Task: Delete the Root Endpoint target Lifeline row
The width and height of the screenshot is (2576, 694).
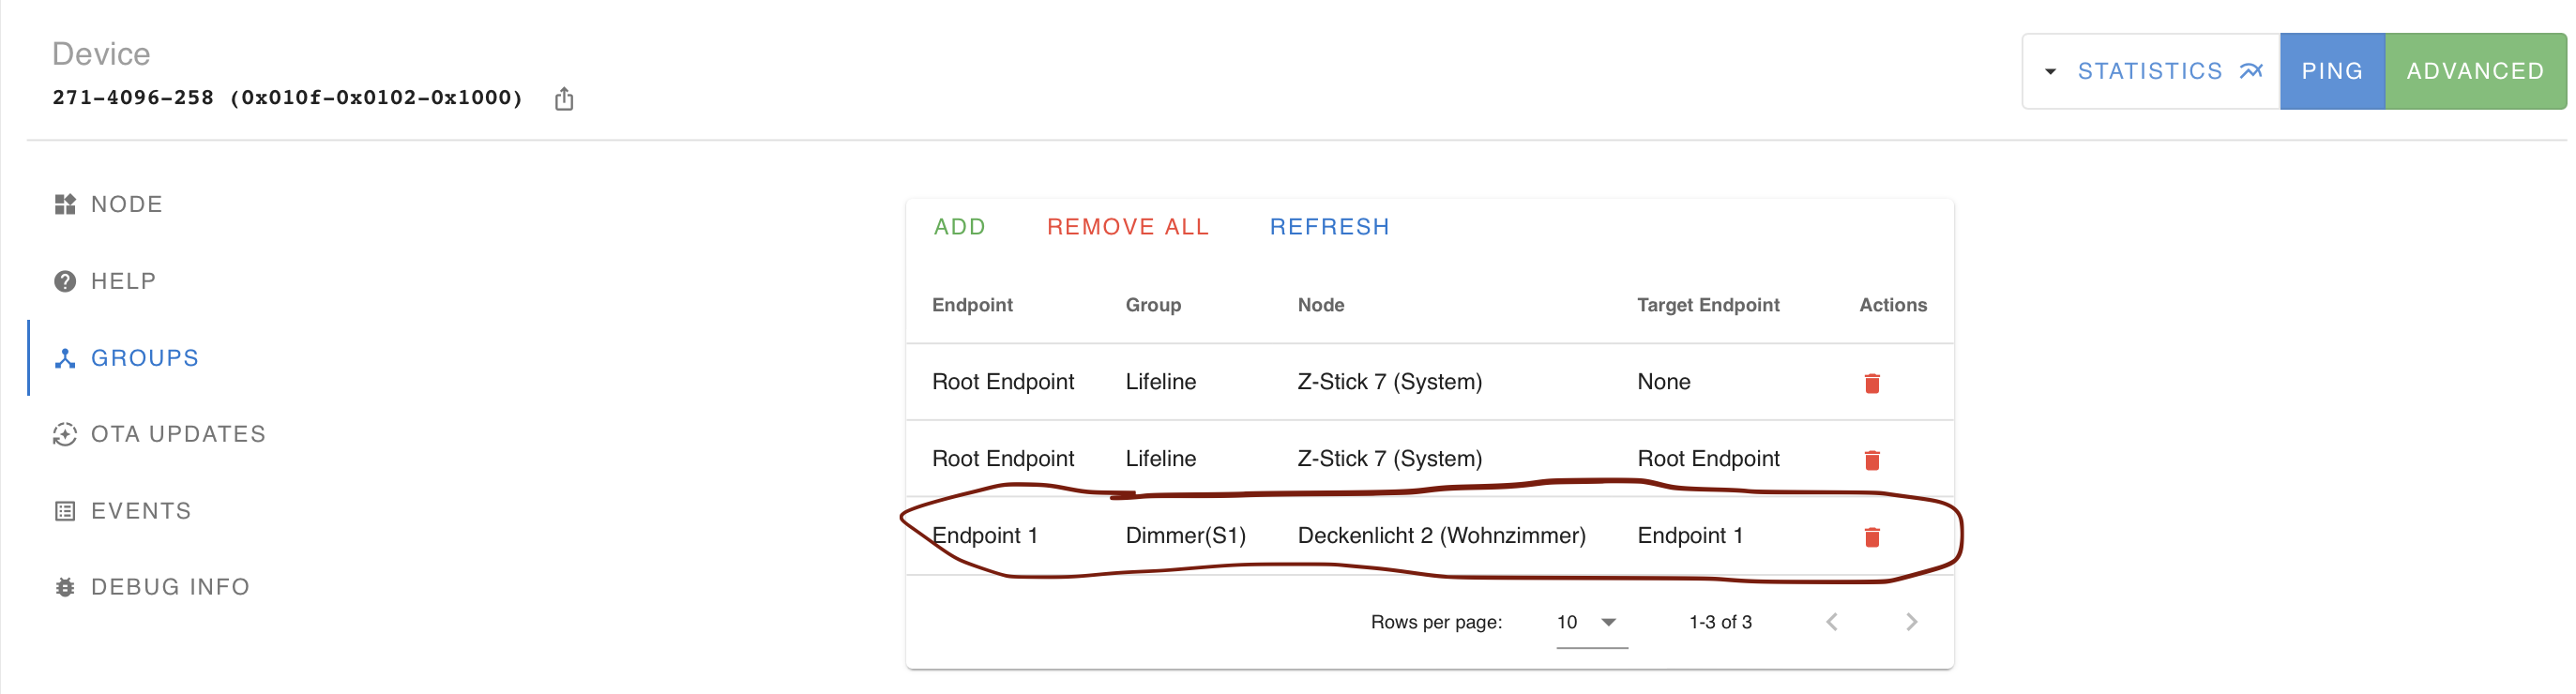Action: tap(1871, 460)
